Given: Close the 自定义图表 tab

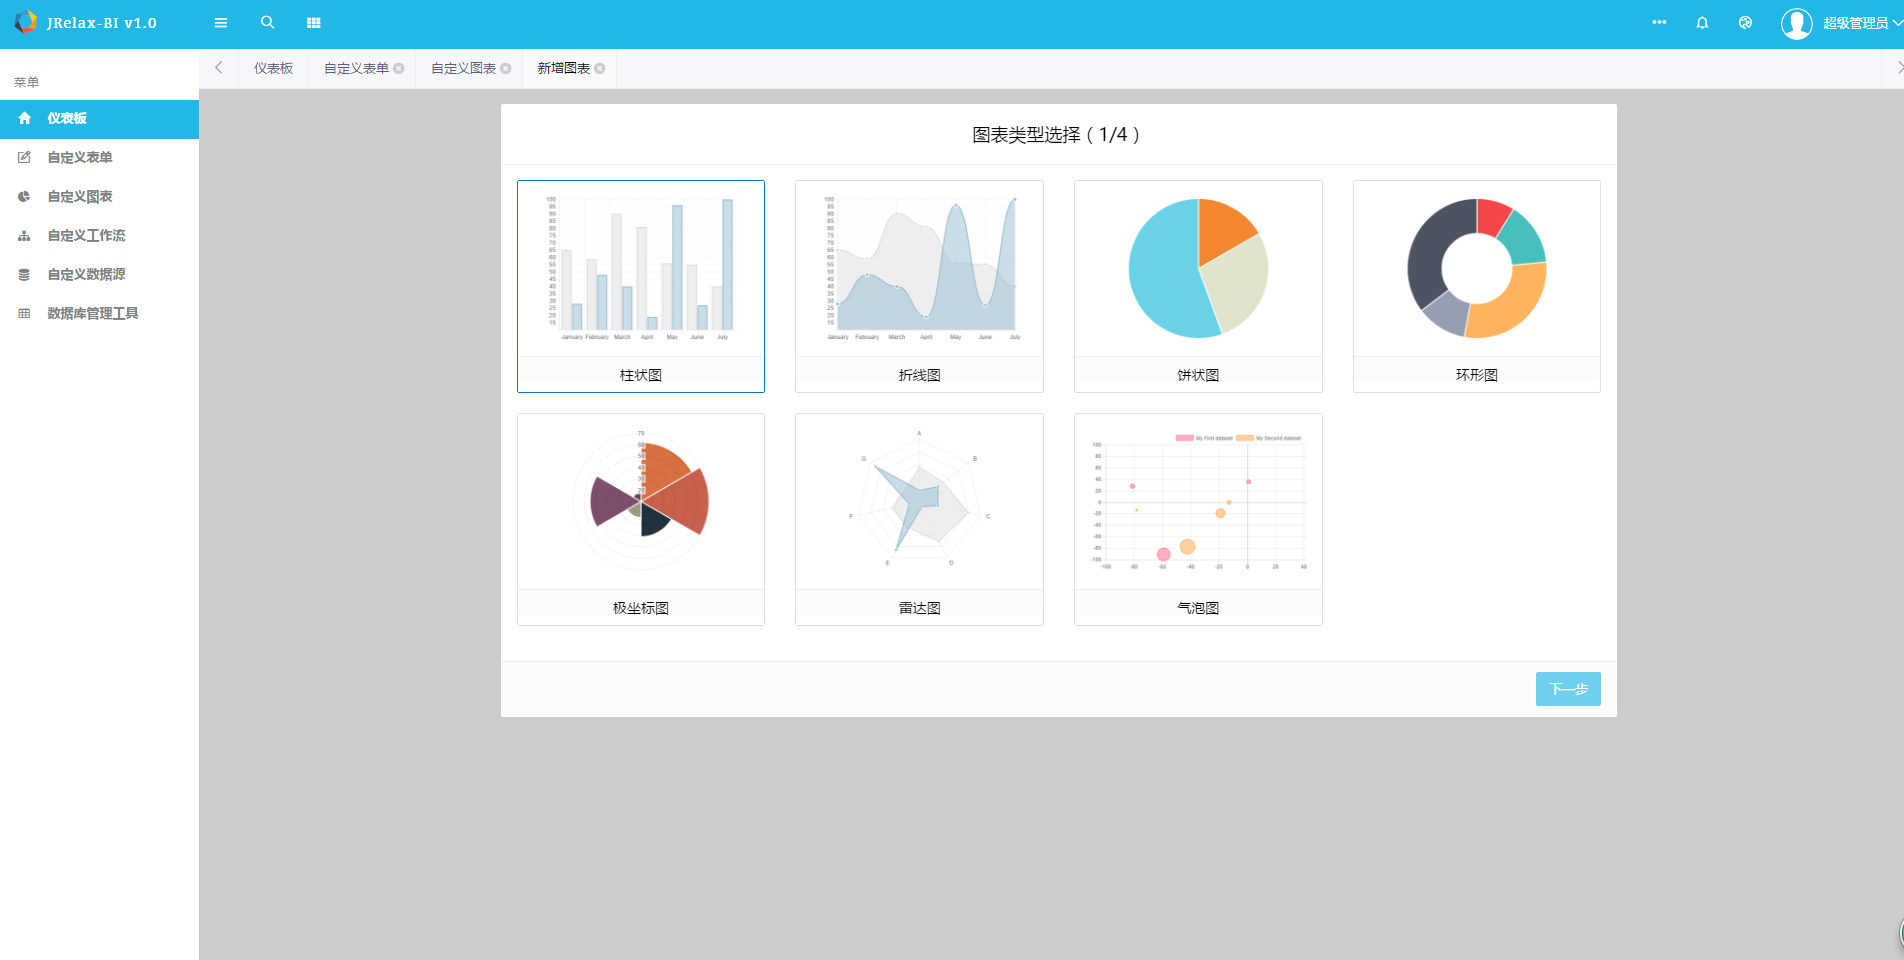Looking at the screenshot, I should [x=506, y=68].
